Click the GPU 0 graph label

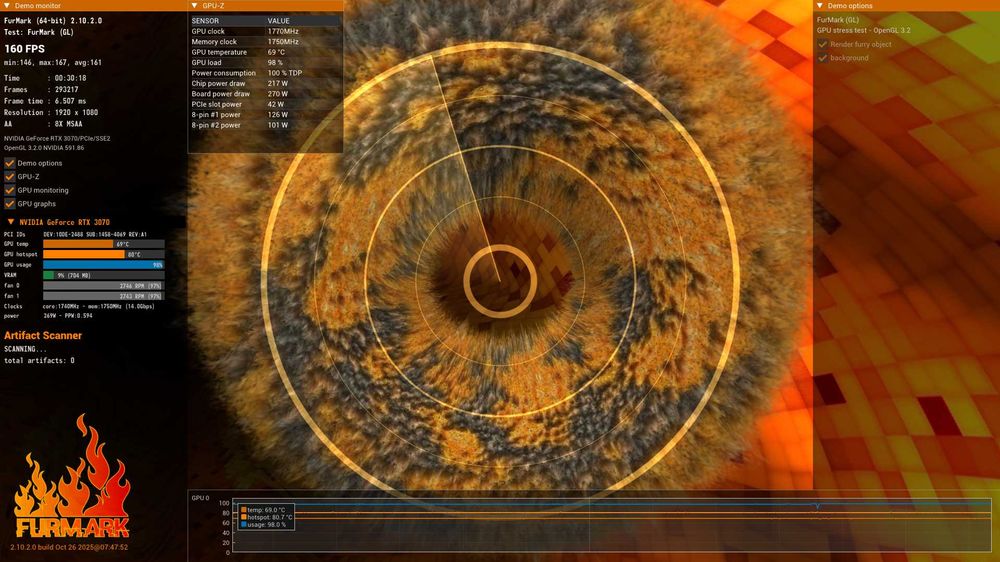click(200, 498)
